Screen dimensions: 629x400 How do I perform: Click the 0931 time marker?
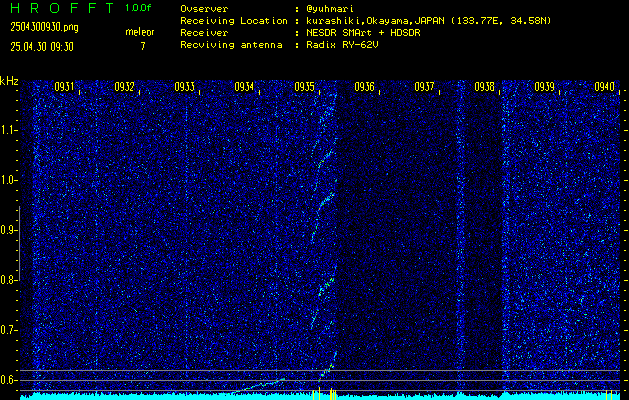(x=65, y=87)
